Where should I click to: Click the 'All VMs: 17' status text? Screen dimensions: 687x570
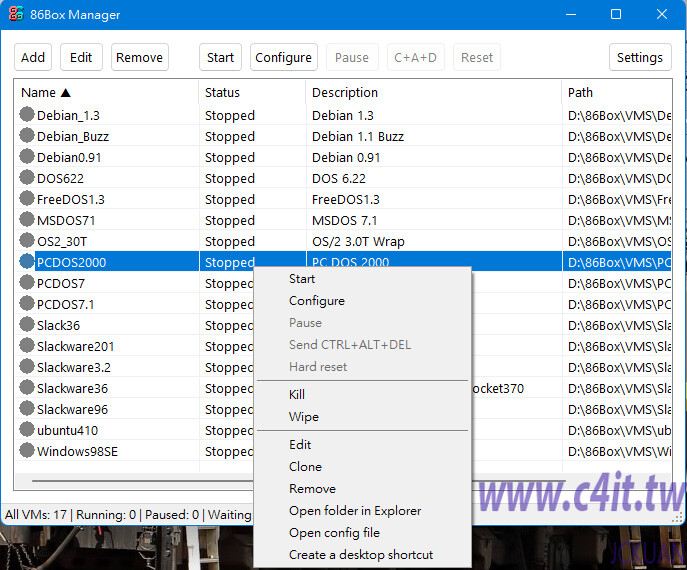pyautogui.click(x=36, y=514)
